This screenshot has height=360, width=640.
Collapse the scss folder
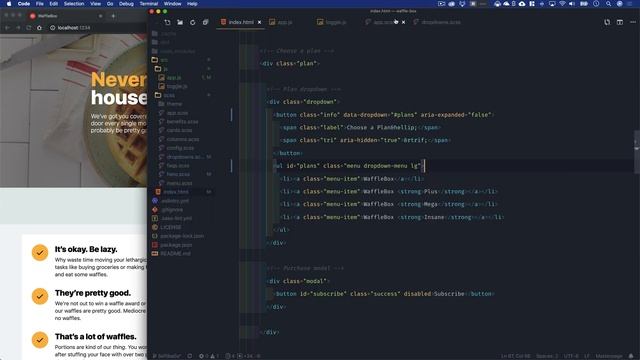click(x=164, y=95)
